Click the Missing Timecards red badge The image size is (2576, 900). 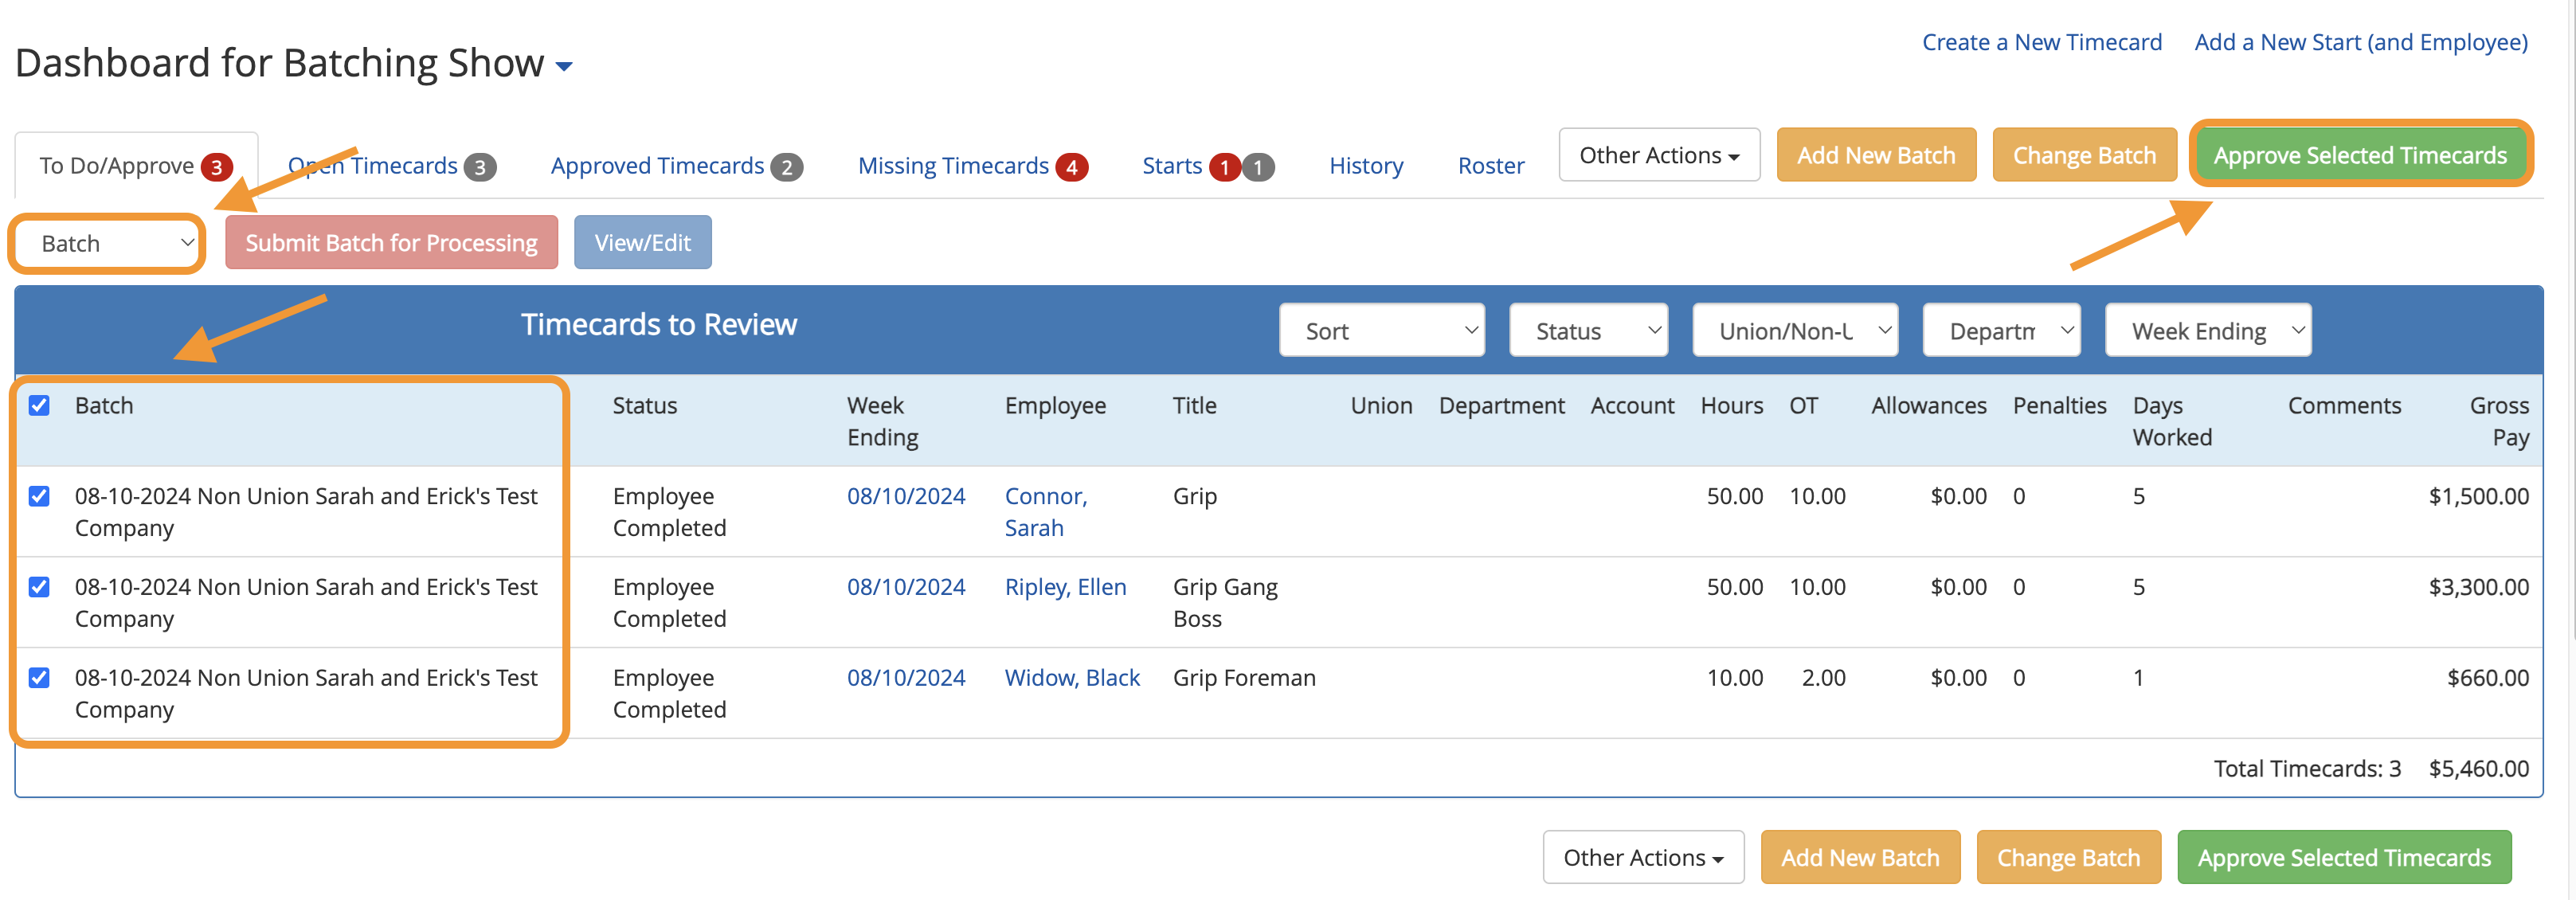point(1072,167)
